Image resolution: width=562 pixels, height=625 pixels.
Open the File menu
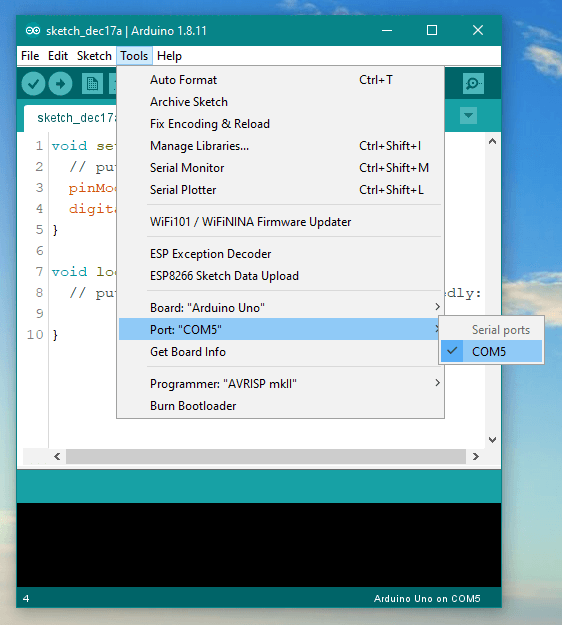click(x=30, y=56)
